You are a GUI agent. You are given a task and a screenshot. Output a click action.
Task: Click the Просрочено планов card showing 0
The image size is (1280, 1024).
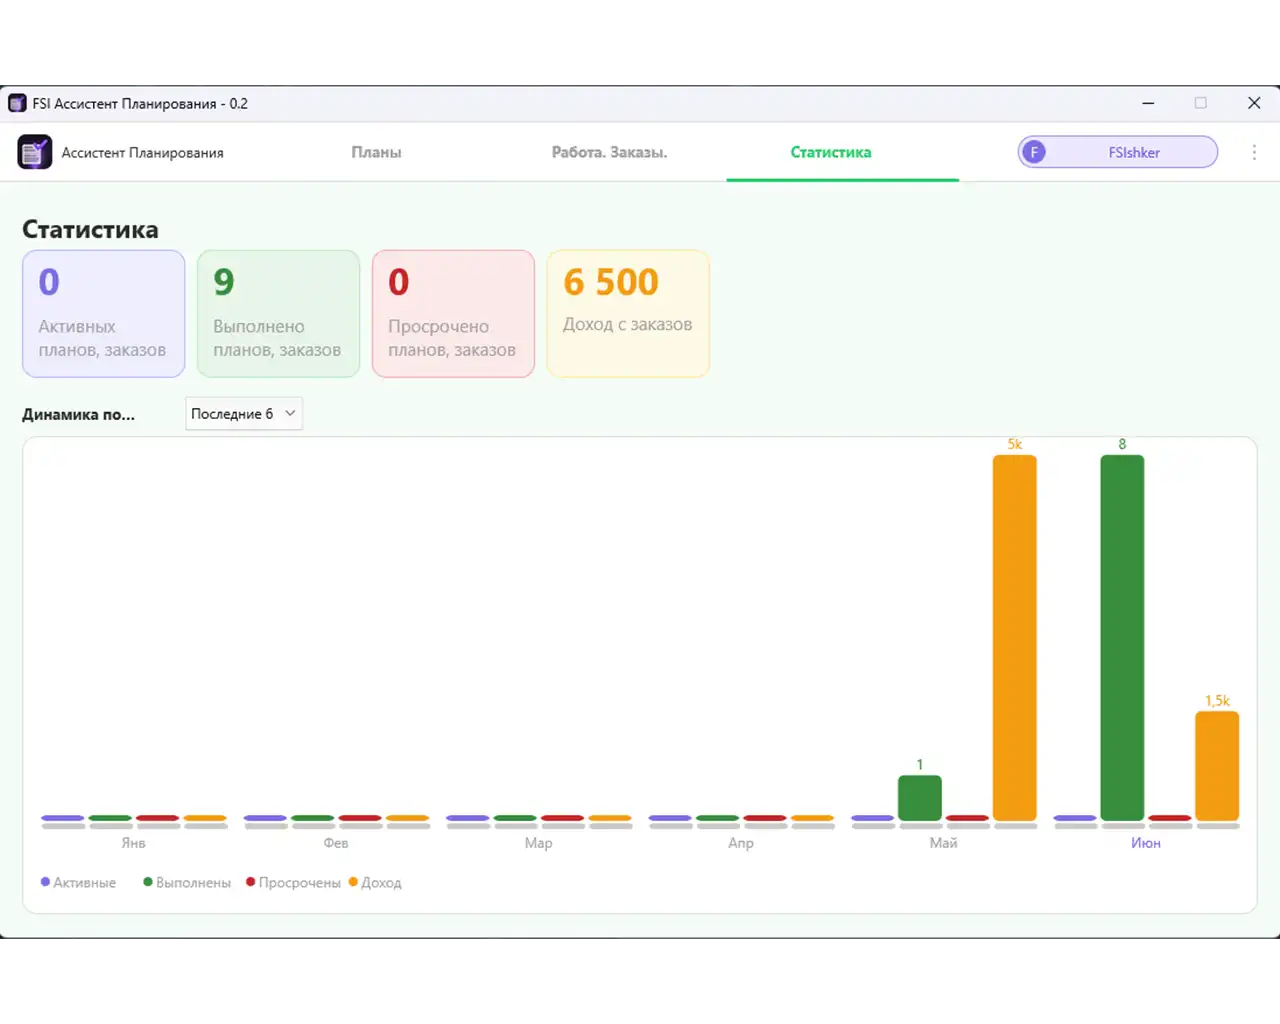[x=453, y=314]
